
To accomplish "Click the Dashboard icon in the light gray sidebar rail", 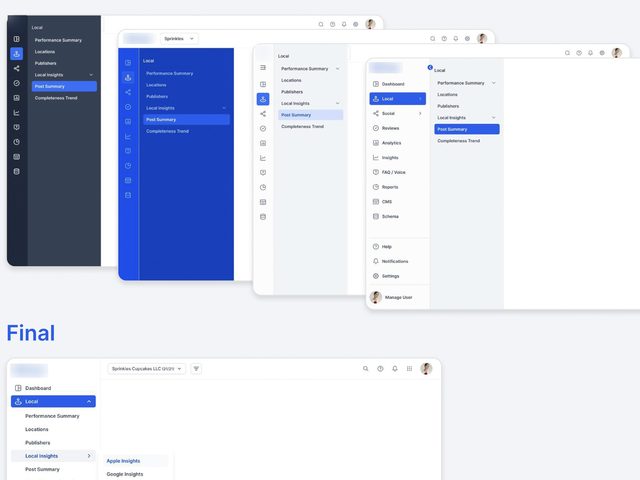I will pos(263,84).
